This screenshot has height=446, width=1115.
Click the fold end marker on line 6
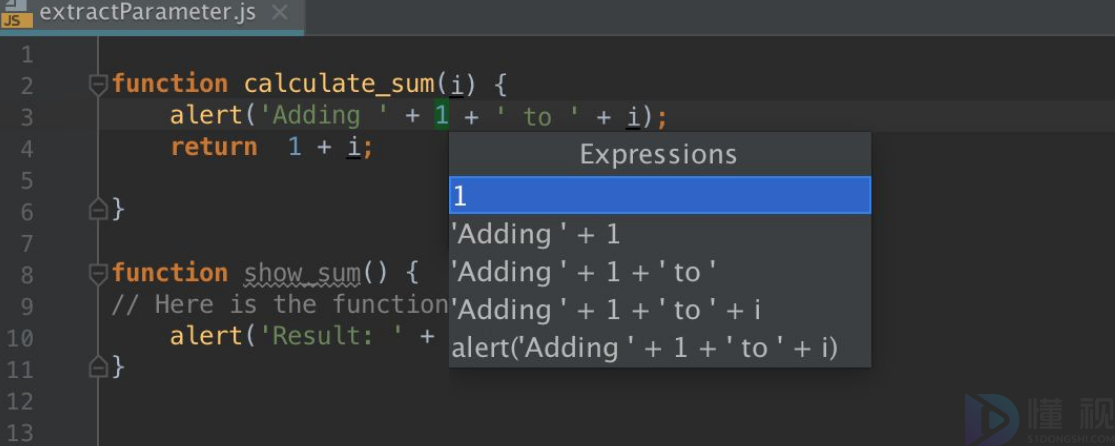[x=98, y=209]
